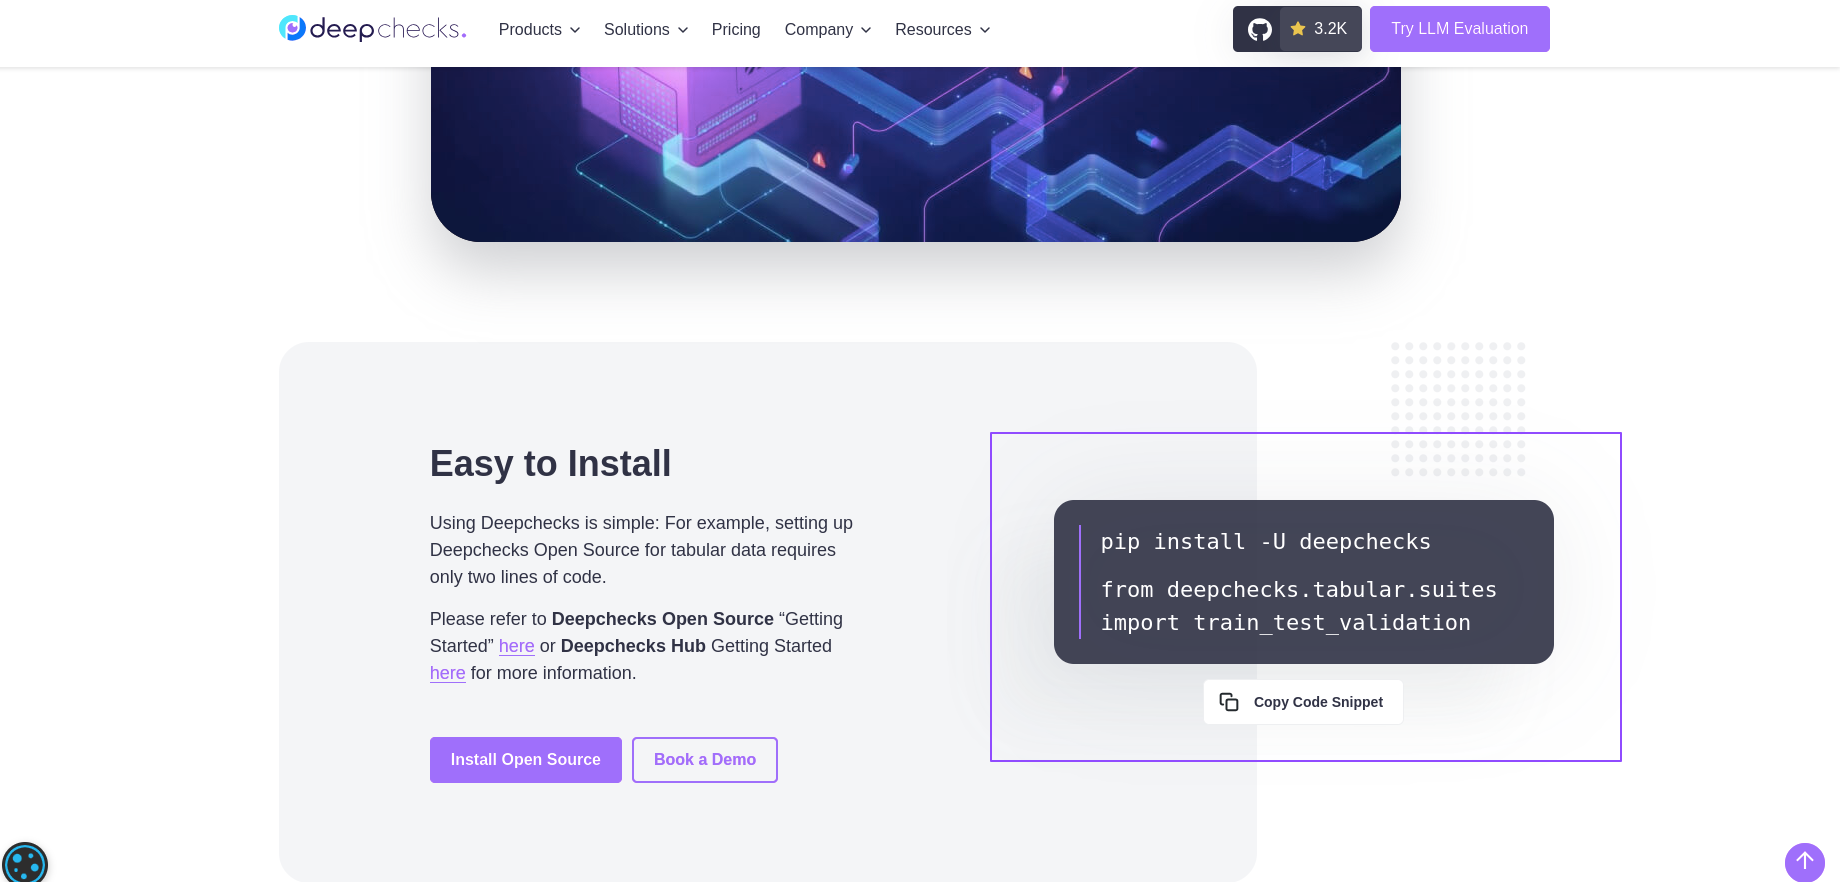The width and height of the screenshot is (1840, 882).
Task: Expand the Products dropdown menu
Action: (x=539, y=30)
